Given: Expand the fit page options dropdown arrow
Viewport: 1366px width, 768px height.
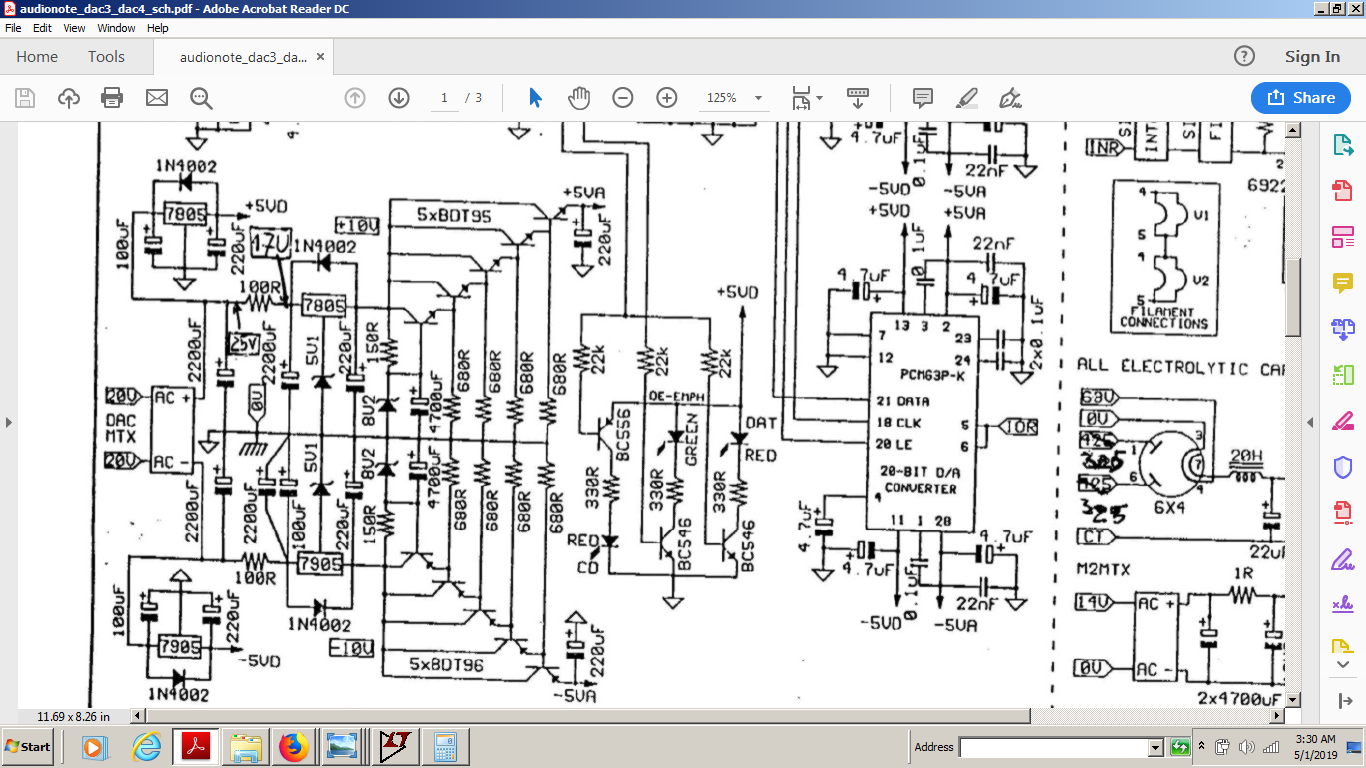Looking at the screenshot, I should pos(820,98).
